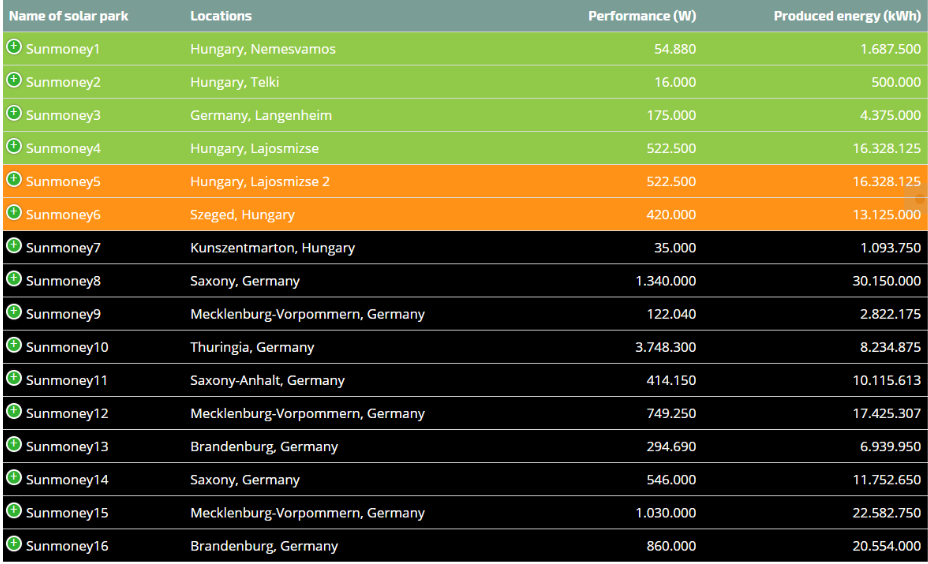Click the Performance (W) column header
The height and width of the screenshot is (564, 928).
642,16
